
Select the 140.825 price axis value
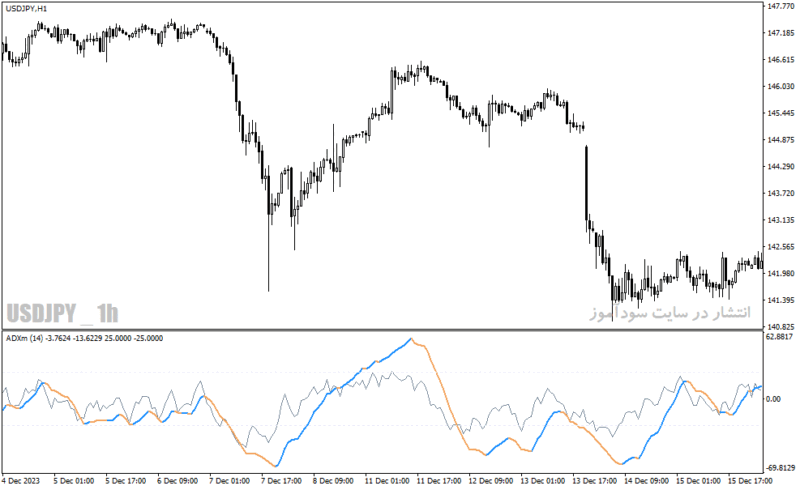pos(781,327)
